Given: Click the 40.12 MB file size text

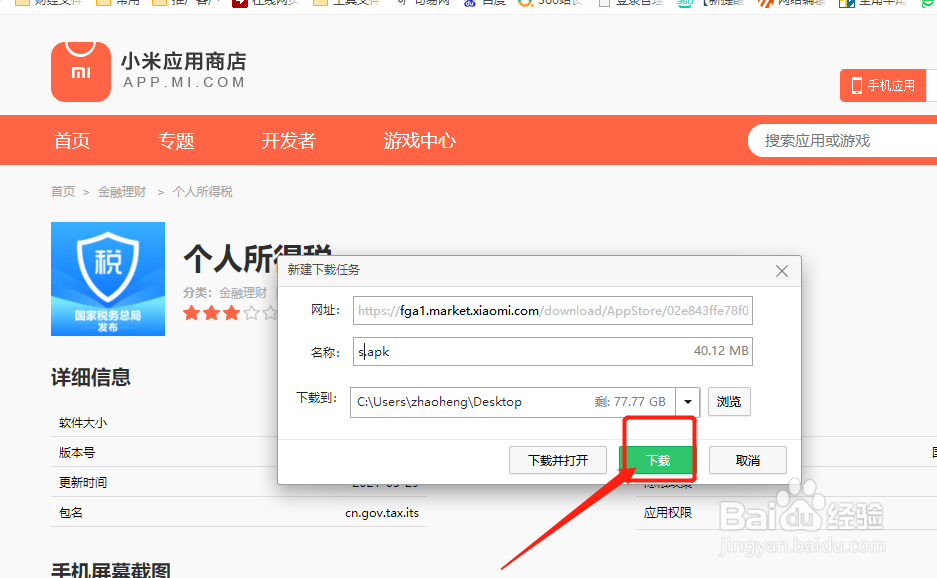Looking at the screenshot, I should click(721, 351).
